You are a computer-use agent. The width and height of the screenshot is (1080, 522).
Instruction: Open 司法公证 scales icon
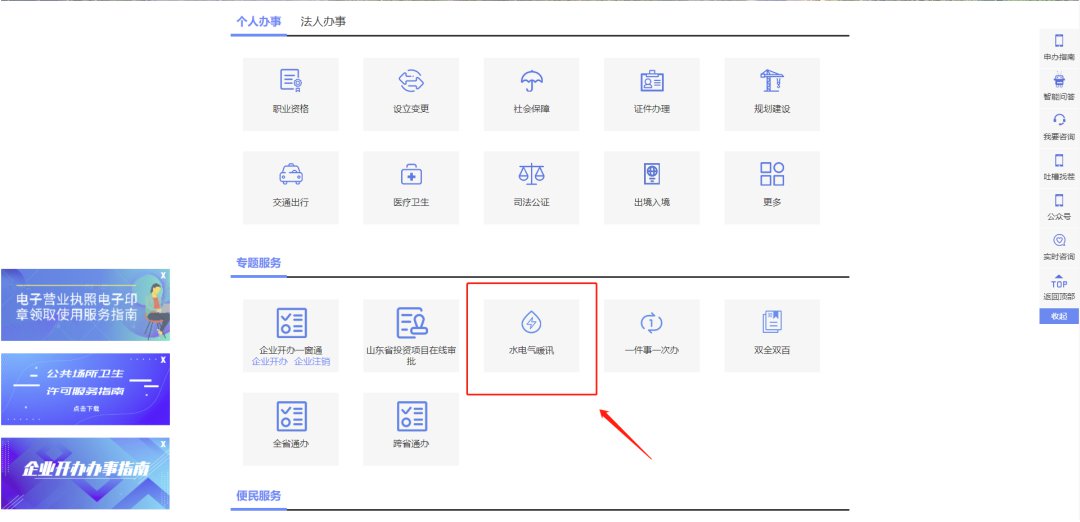(x=531, y=175)
